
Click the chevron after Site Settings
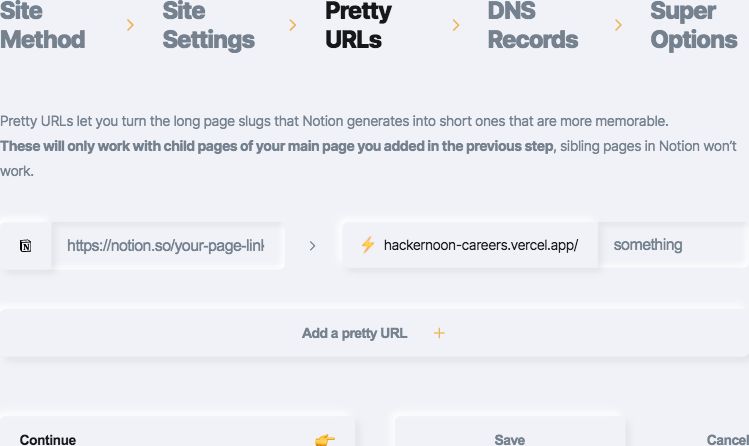coord(292,25)
